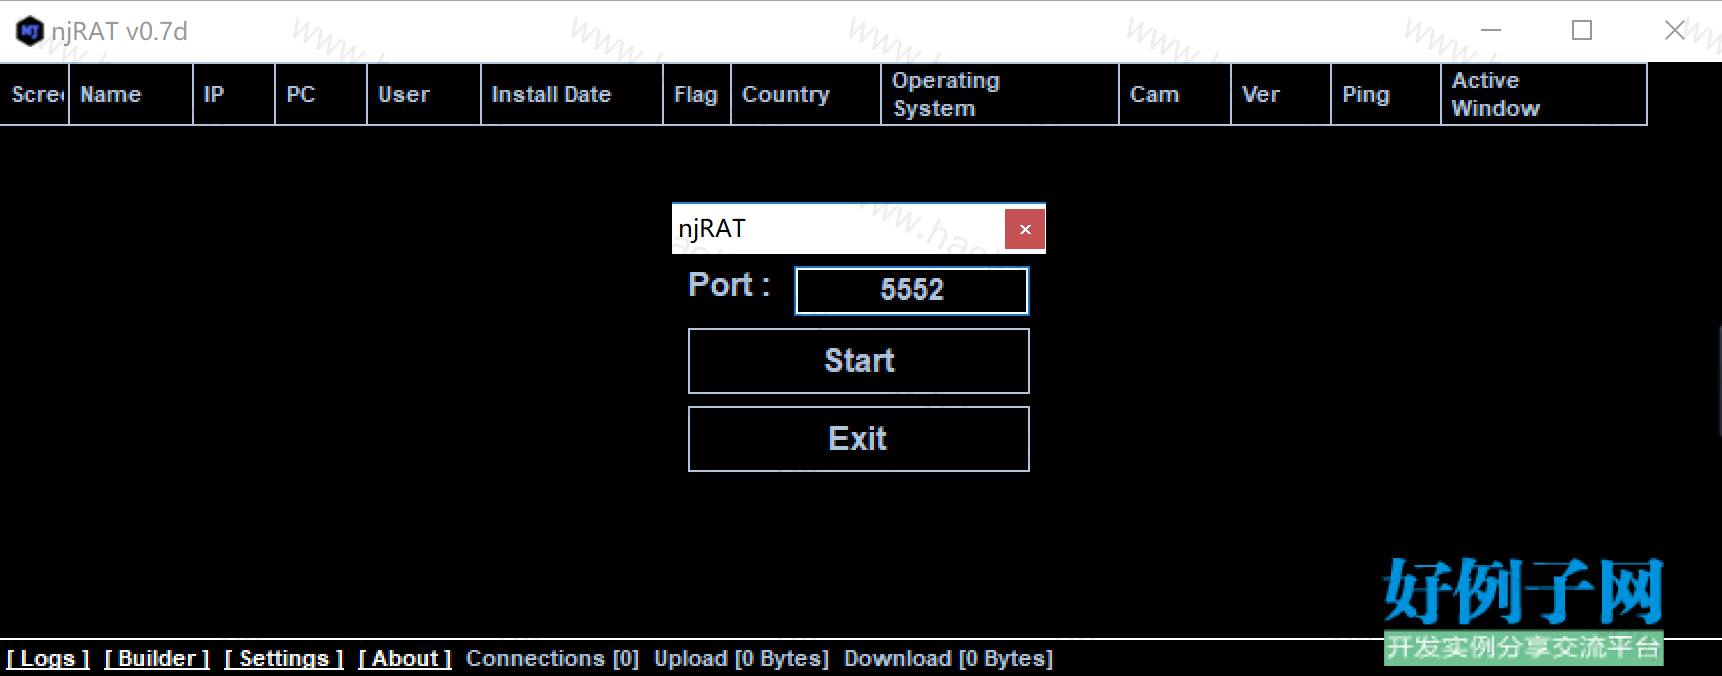This screenshot has width=1722, height=676.
Task: Sort by the Install Date column header
Action: [x=572, y=94]
